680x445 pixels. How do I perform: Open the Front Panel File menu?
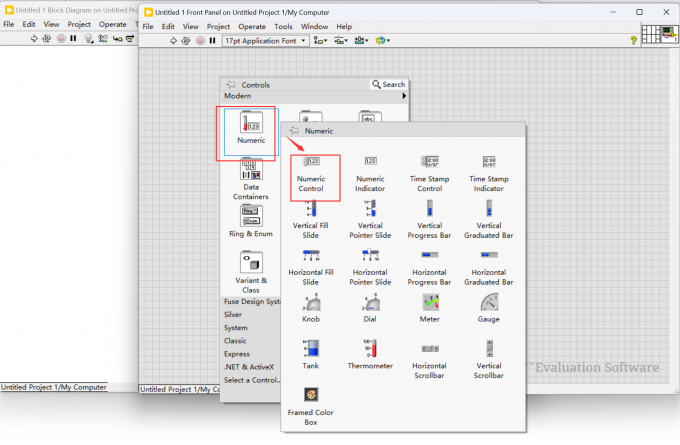pyautogui.click(x=148, y=26)
